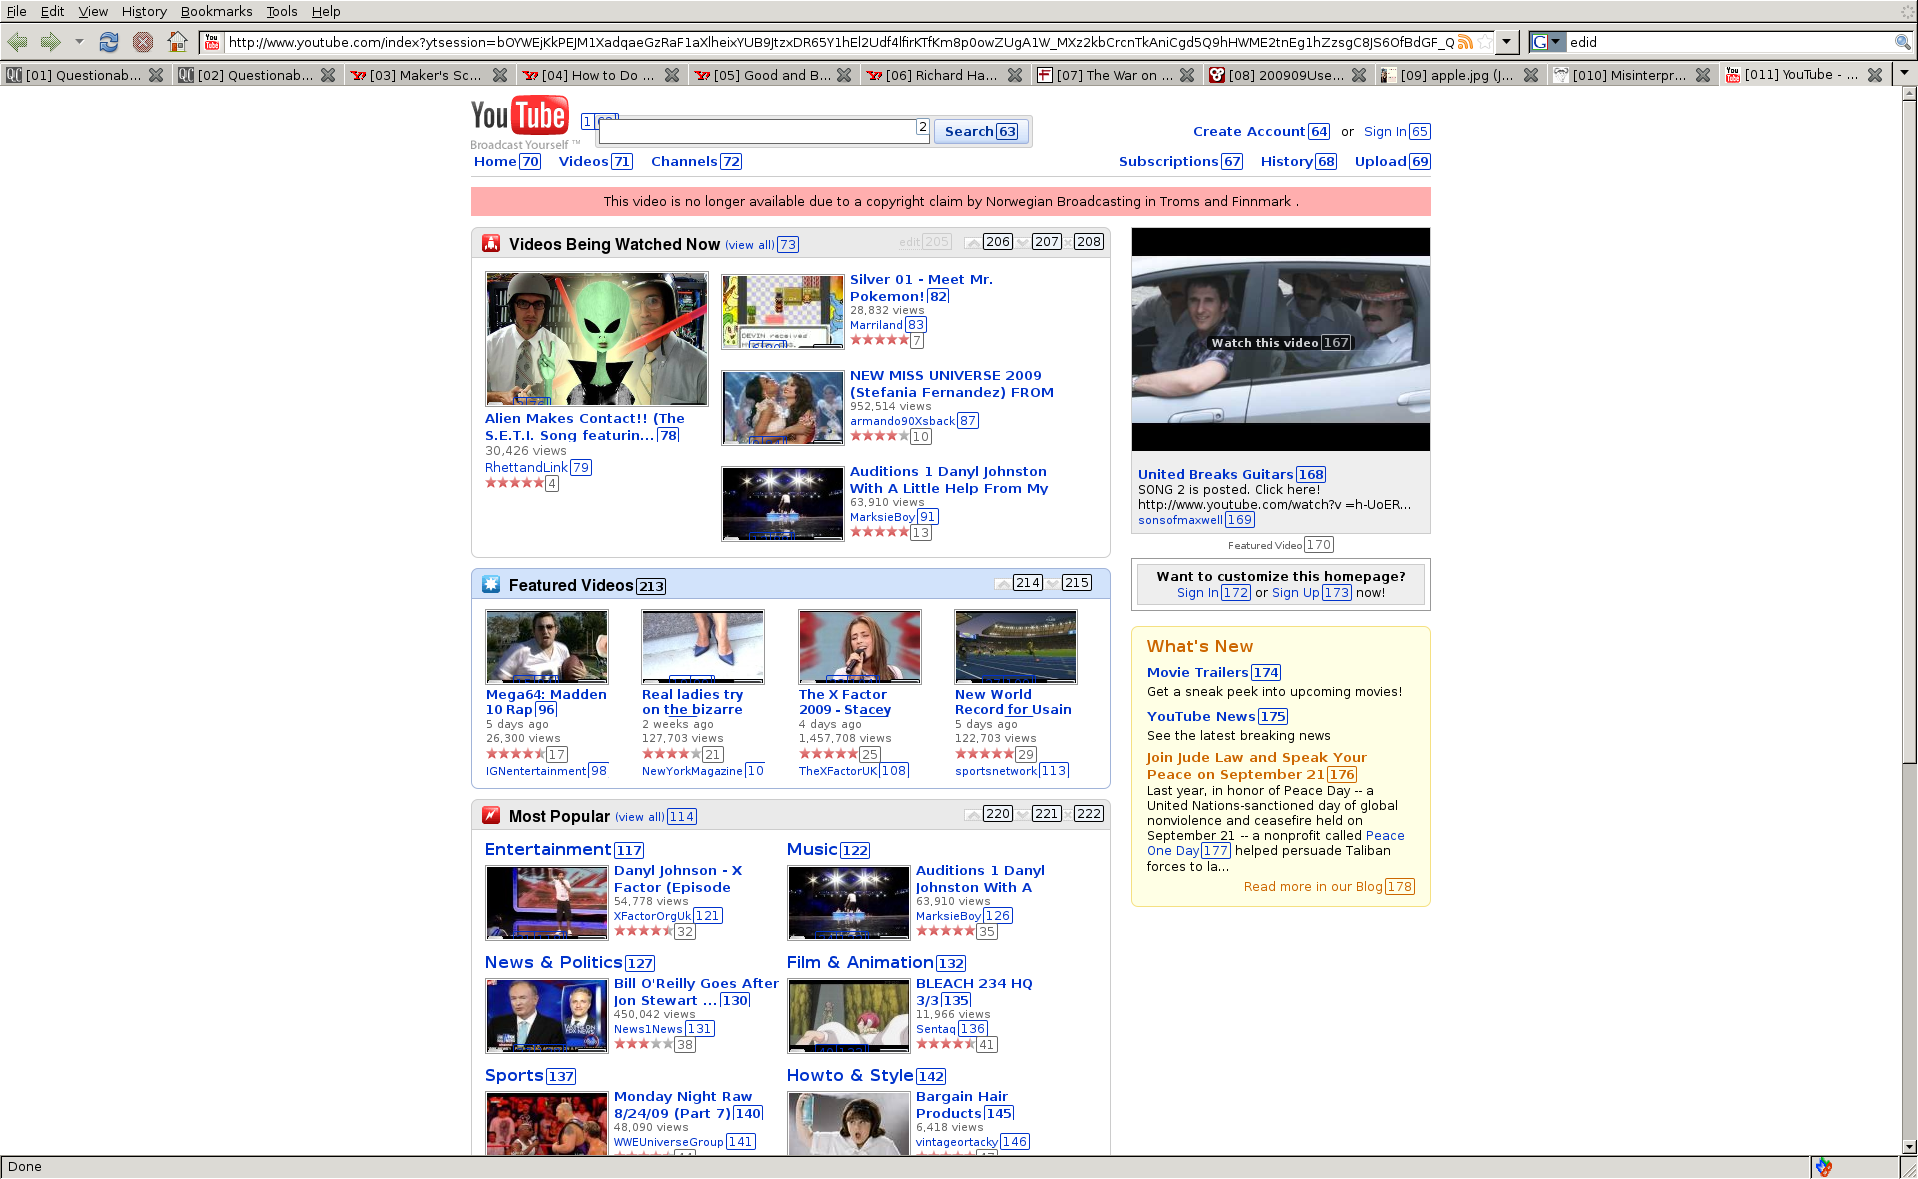Move the Featured Videos module up
The image size is (1918, 1179).
[1002, 583]
